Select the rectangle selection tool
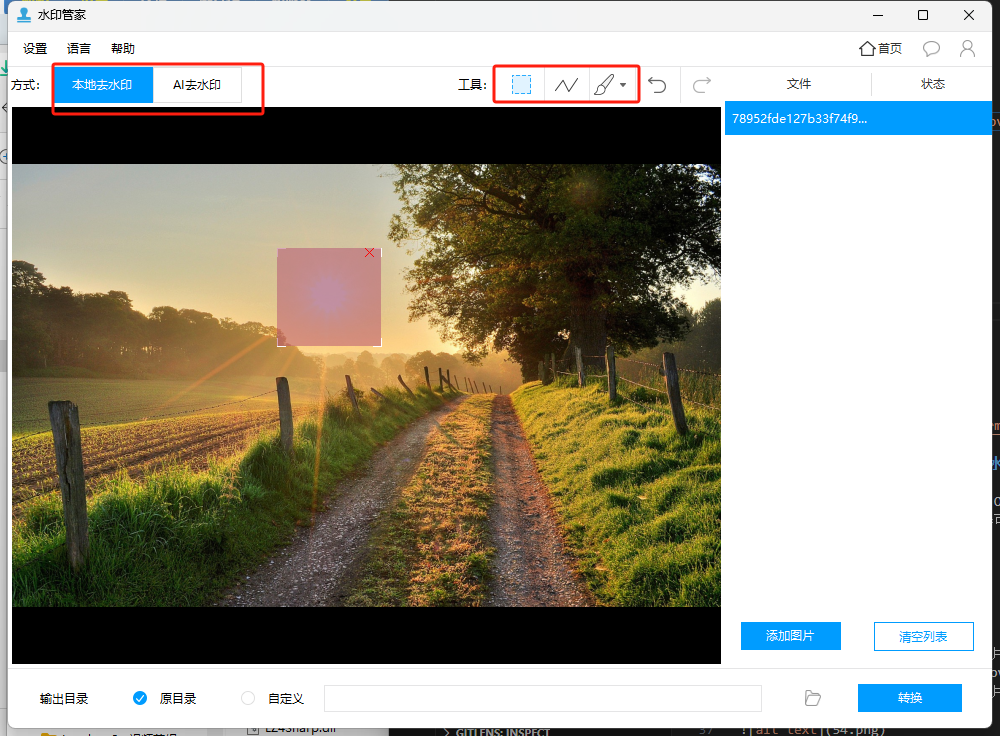 point(521,84)
